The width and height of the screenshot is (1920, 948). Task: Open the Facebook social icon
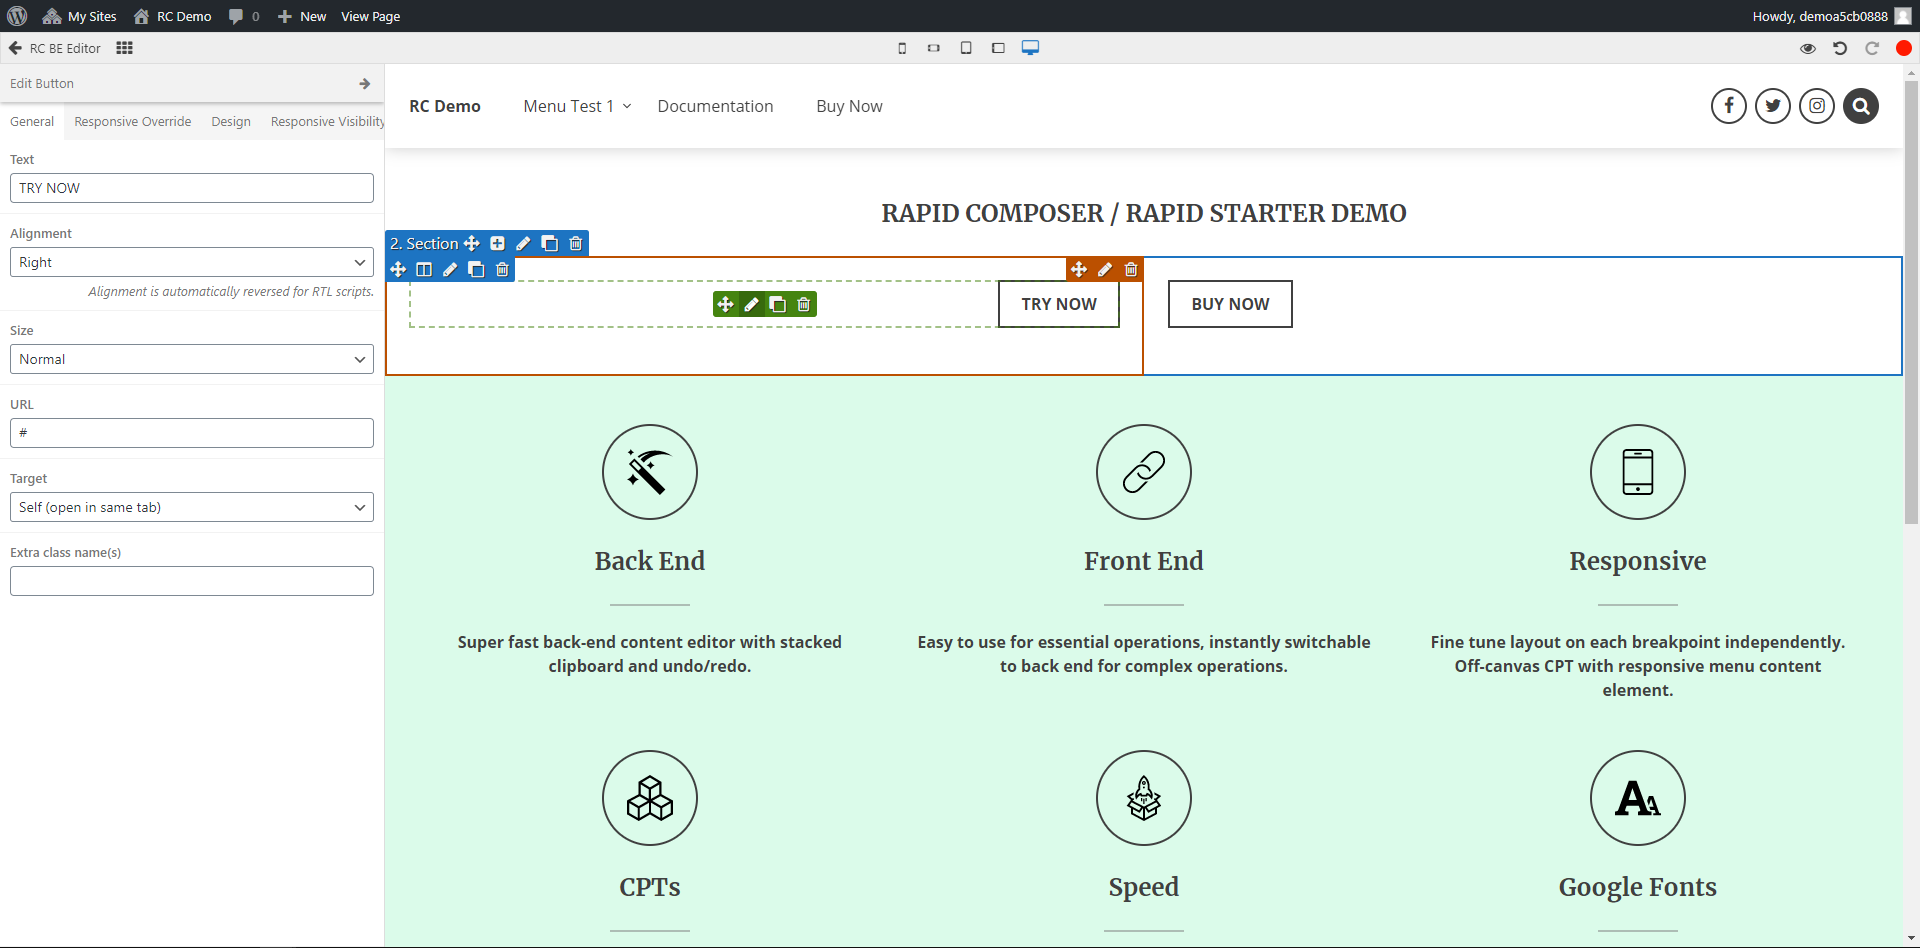(1729, 106)
